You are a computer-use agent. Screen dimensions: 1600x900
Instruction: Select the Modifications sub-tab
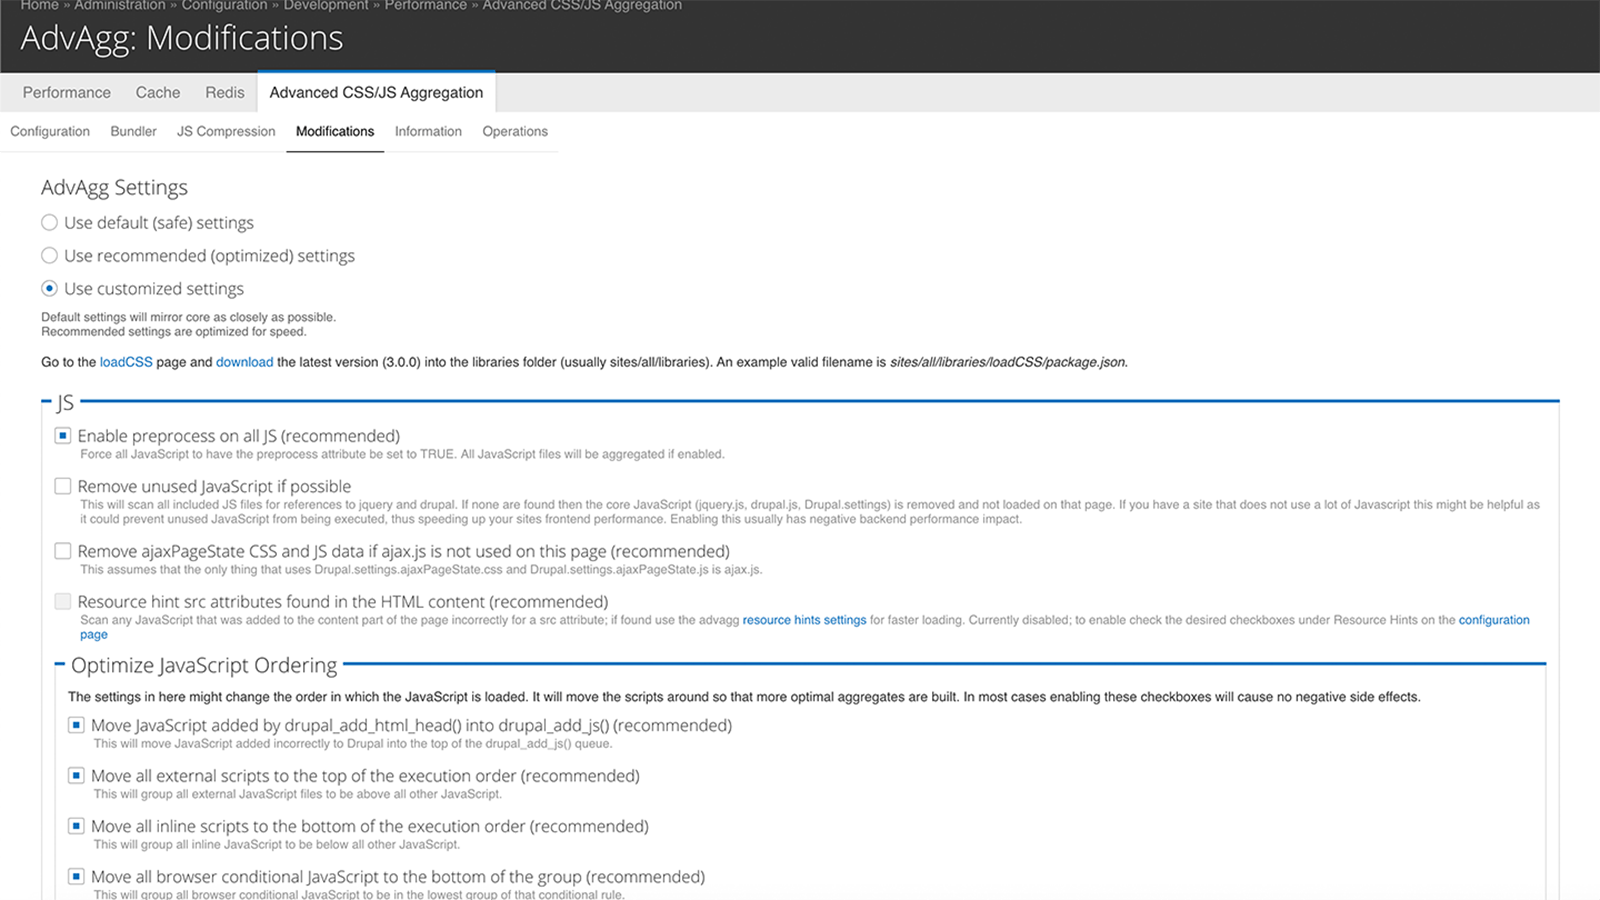pyautogui.click(x=335, y=131)
